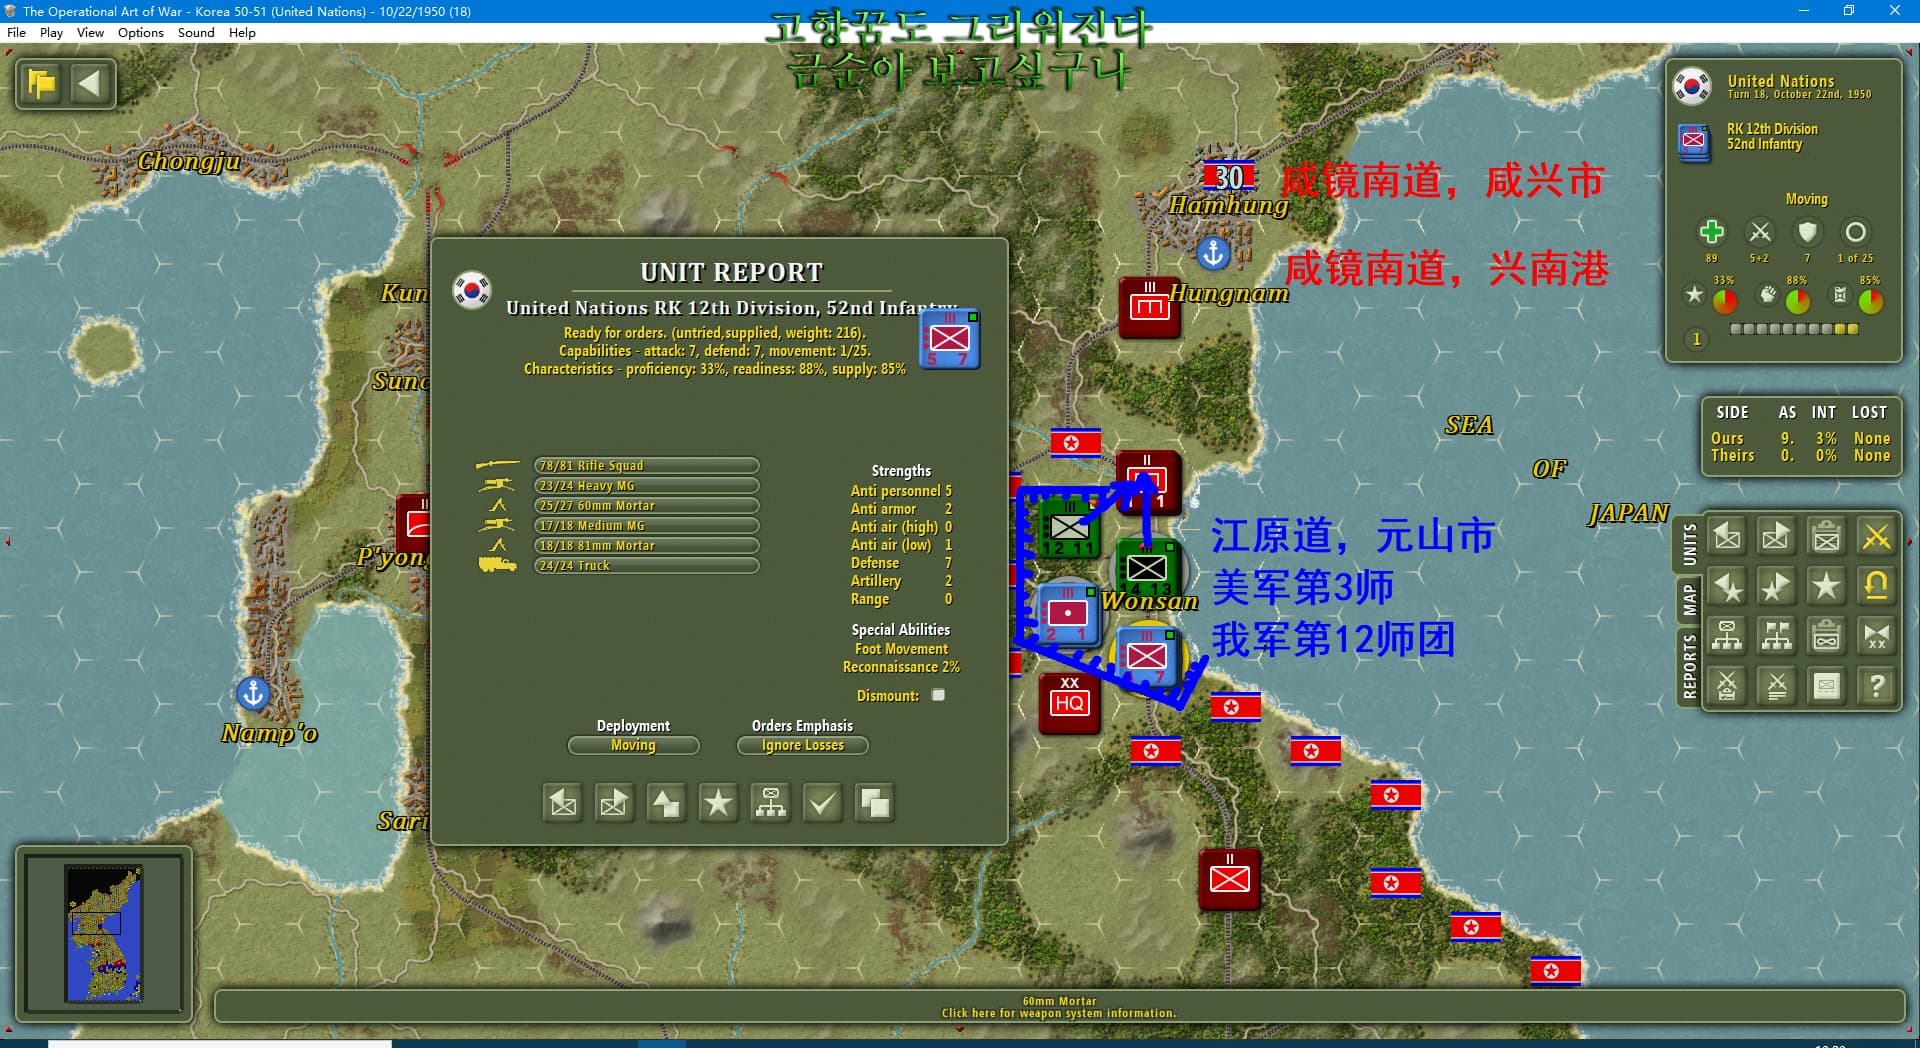Open the Help menu
Viewport: 1920px width, 1048px height.
coord(242,32)
